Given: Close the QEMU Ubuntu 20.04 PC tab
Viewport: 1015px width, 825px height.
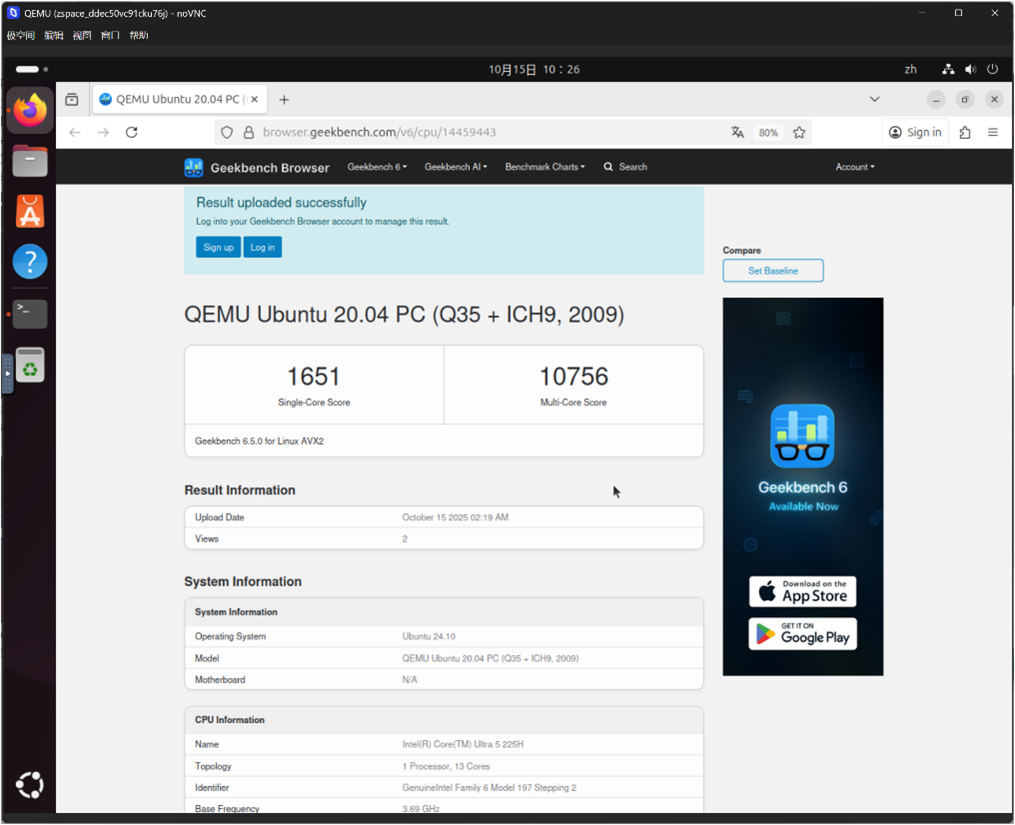Looking at the screenshot, I should [254, 99].
